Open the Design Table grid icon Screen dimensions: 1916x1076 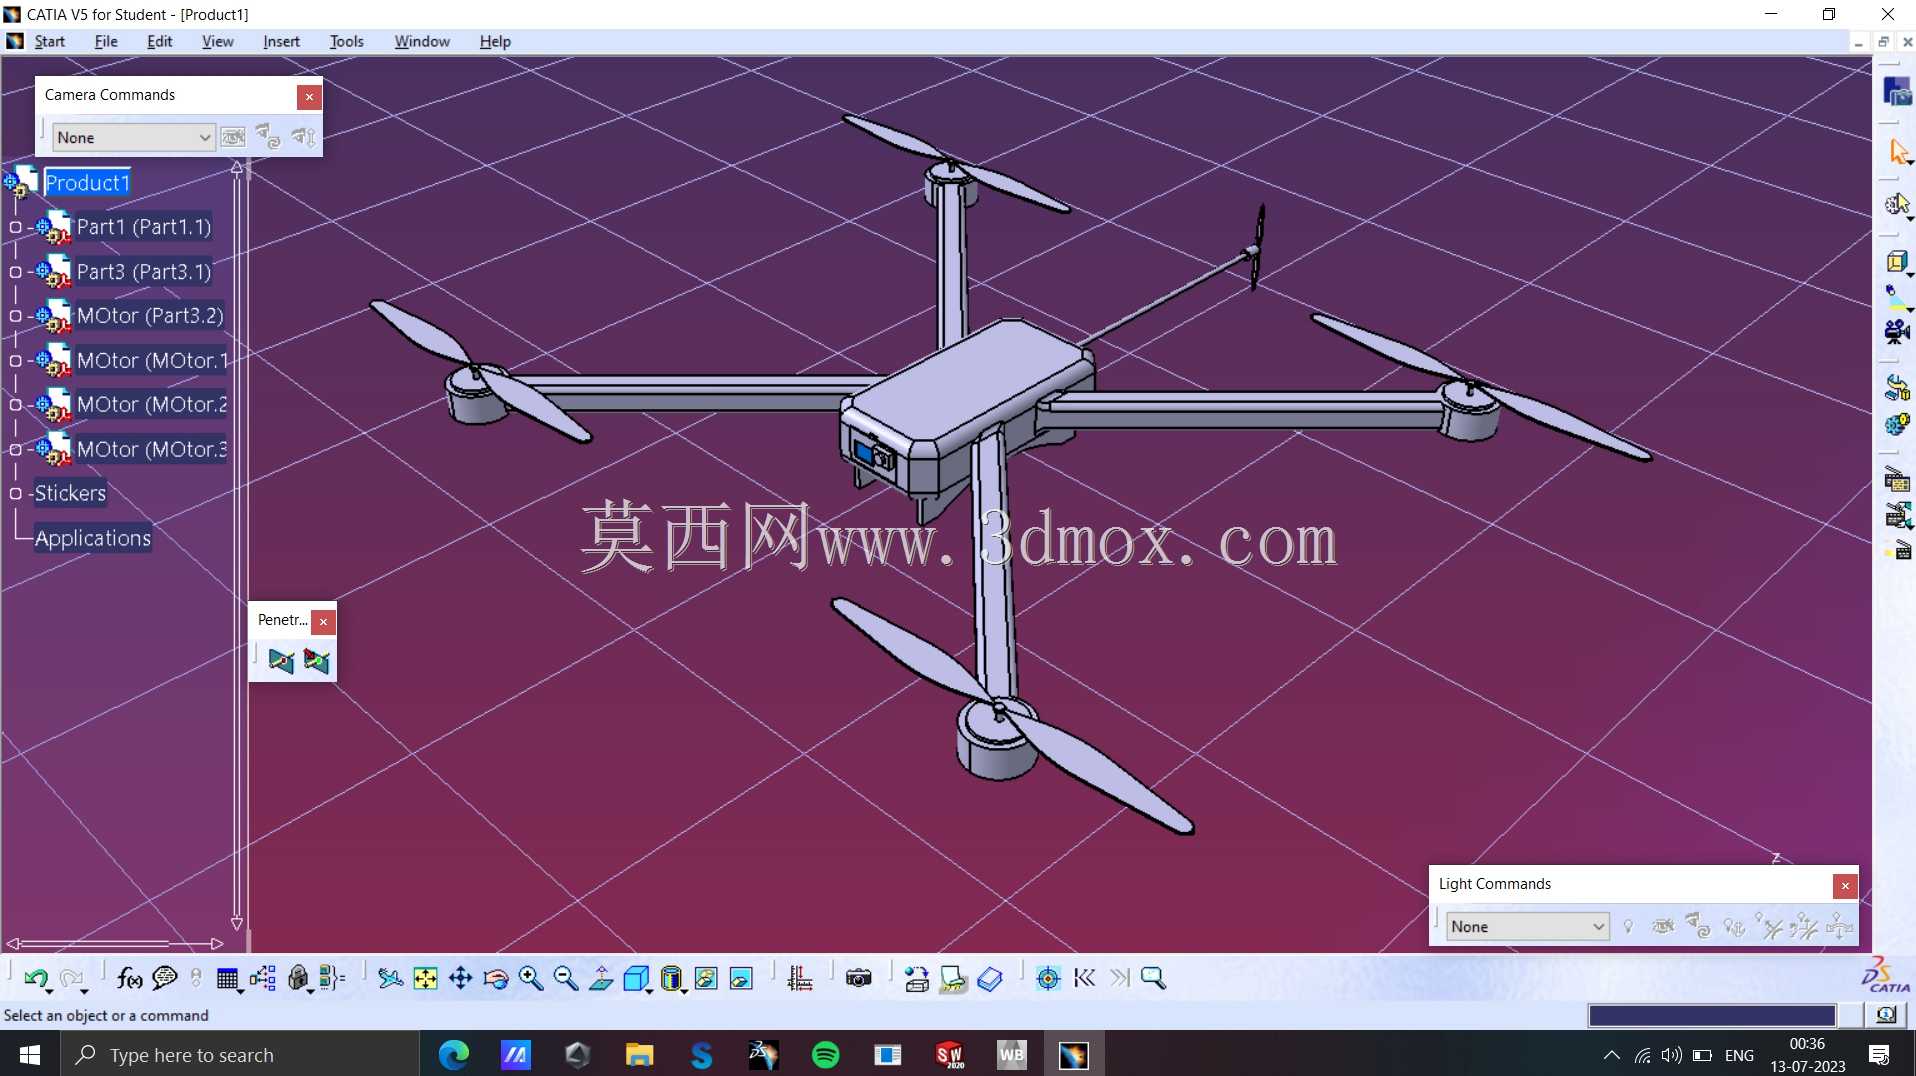click(228, 978)
